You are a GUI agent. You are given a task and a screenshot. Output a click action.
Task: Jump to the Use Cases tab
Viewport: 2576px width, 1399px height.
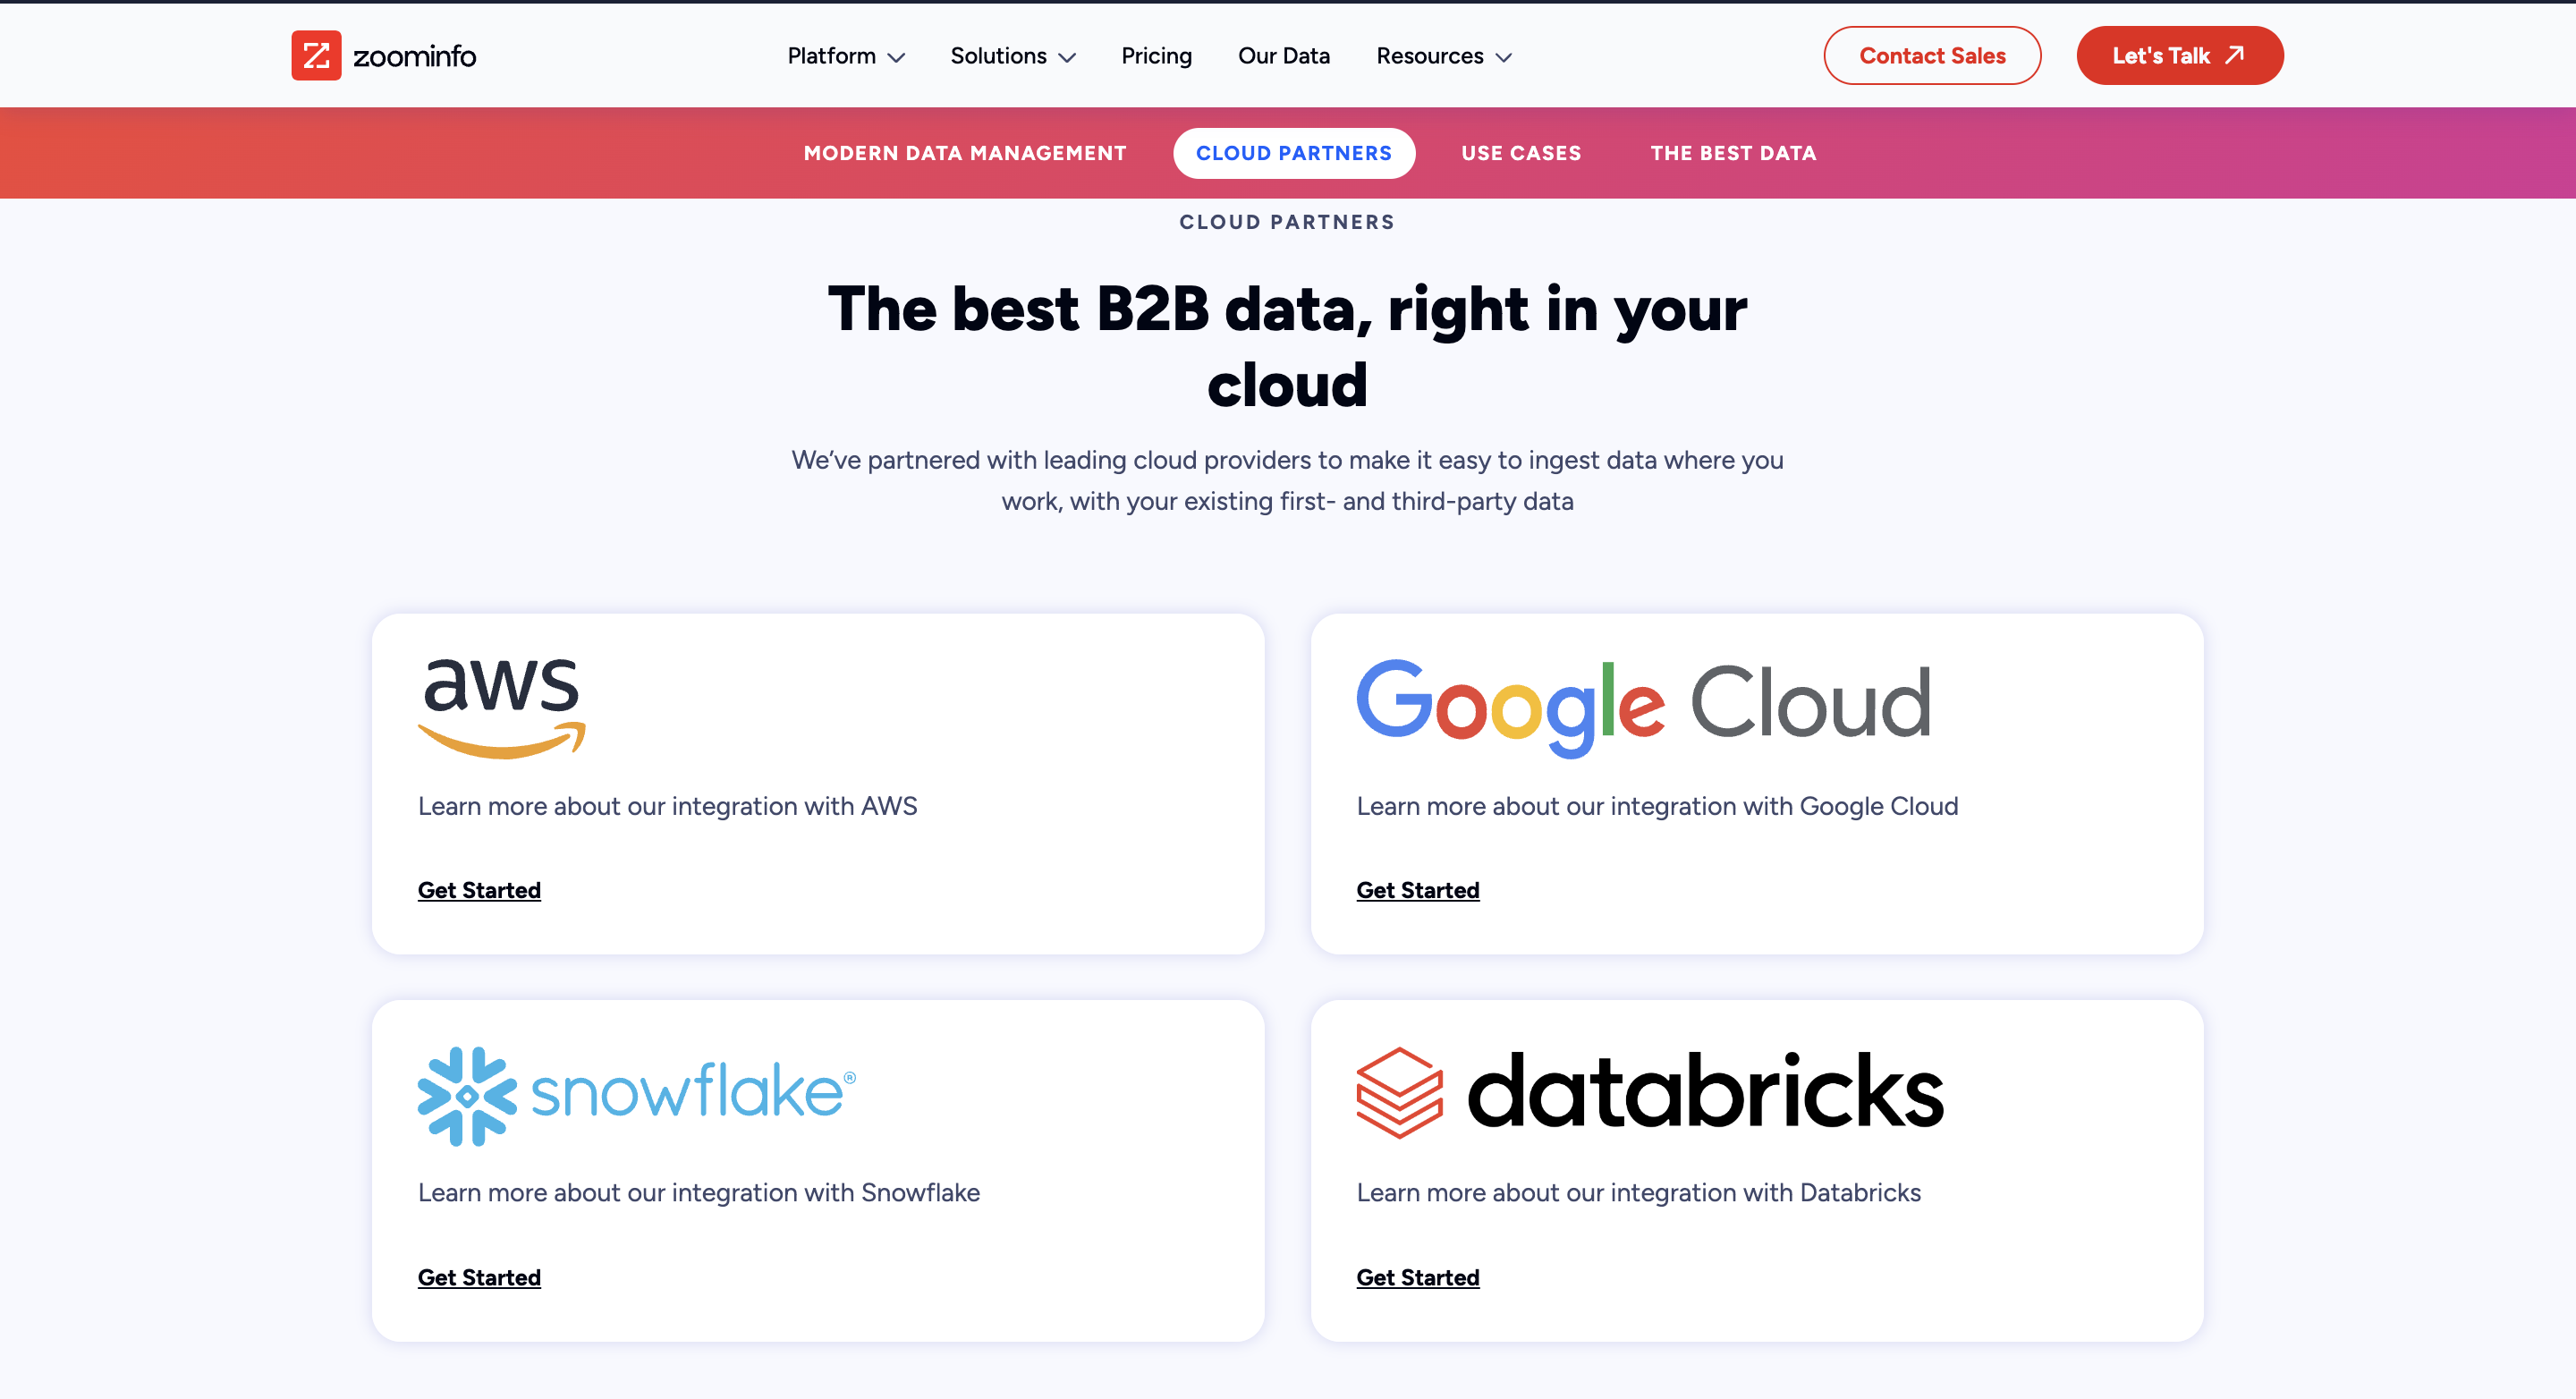coord(1520,153)
